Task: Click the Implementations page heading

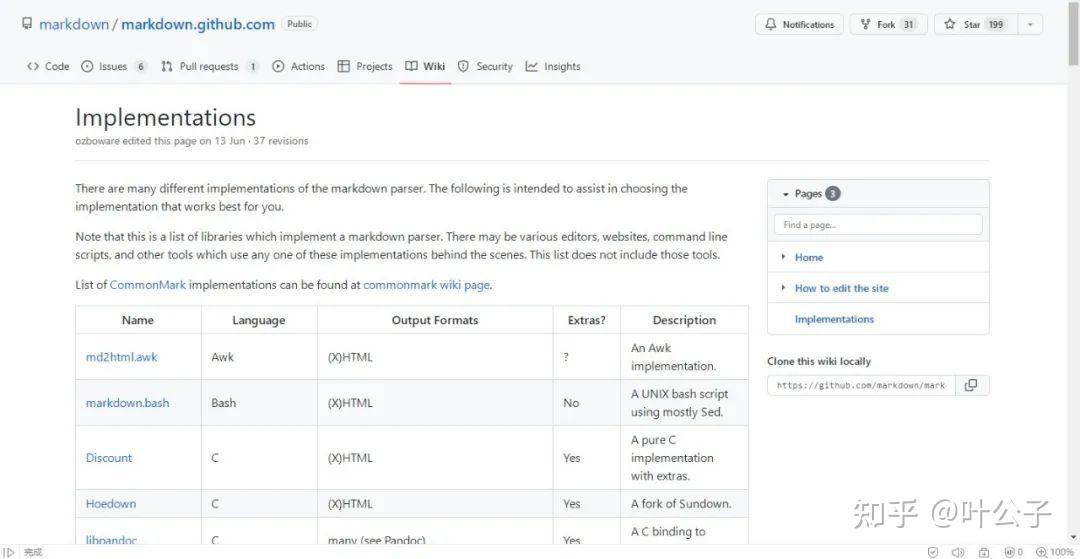Action: pyautogui.click(x=165, y=117)
